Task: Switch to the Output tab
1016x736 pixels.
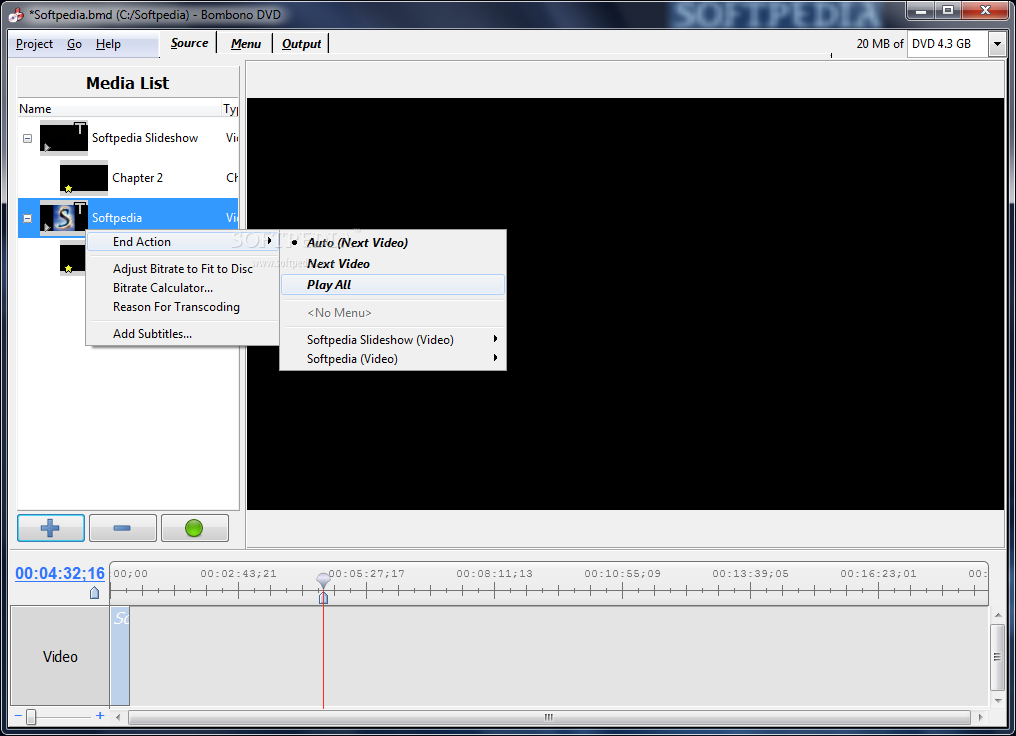Action: (x=301, y=43)
